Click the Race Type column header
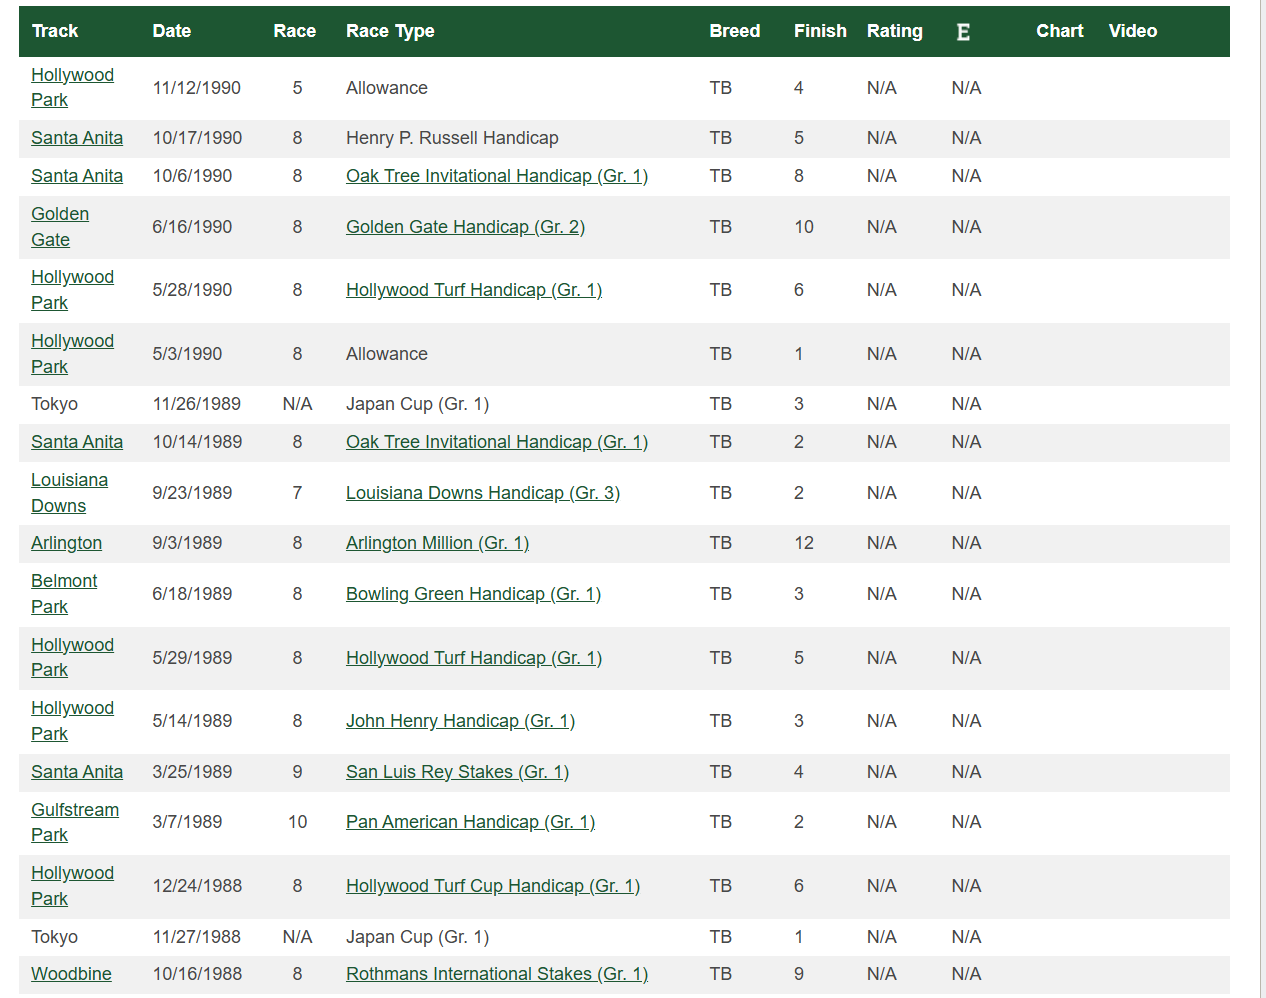This screenshot has height=998, width=1266. click(x=390, y=31)
